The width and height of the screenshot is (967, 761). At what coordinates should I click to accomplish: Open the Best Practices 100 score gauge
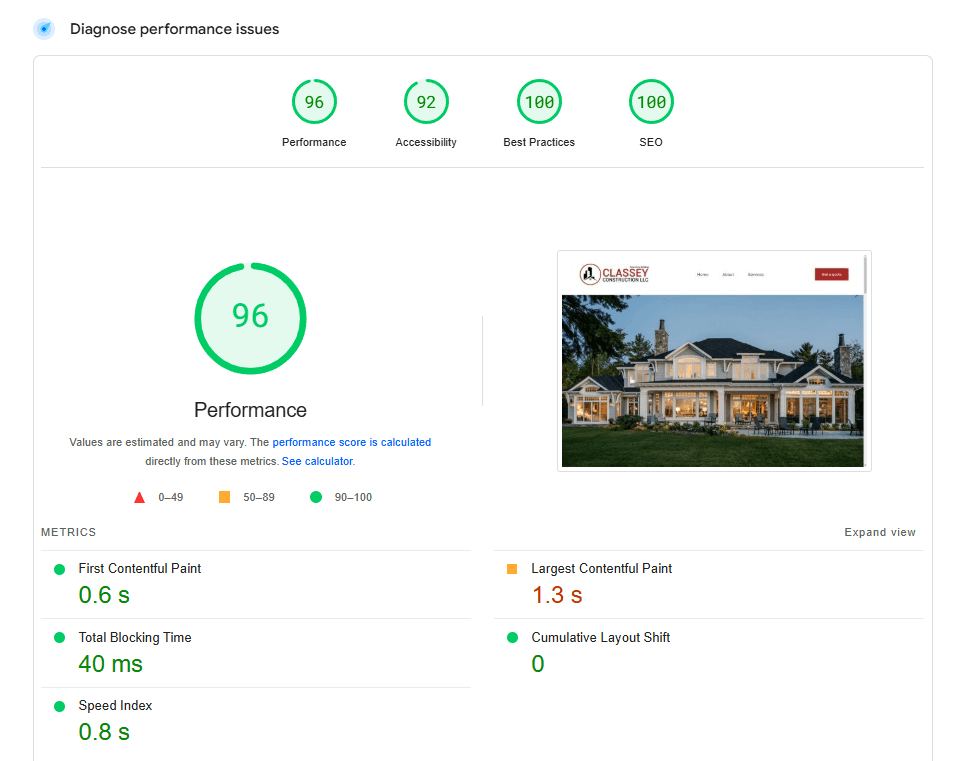(539, 102)
